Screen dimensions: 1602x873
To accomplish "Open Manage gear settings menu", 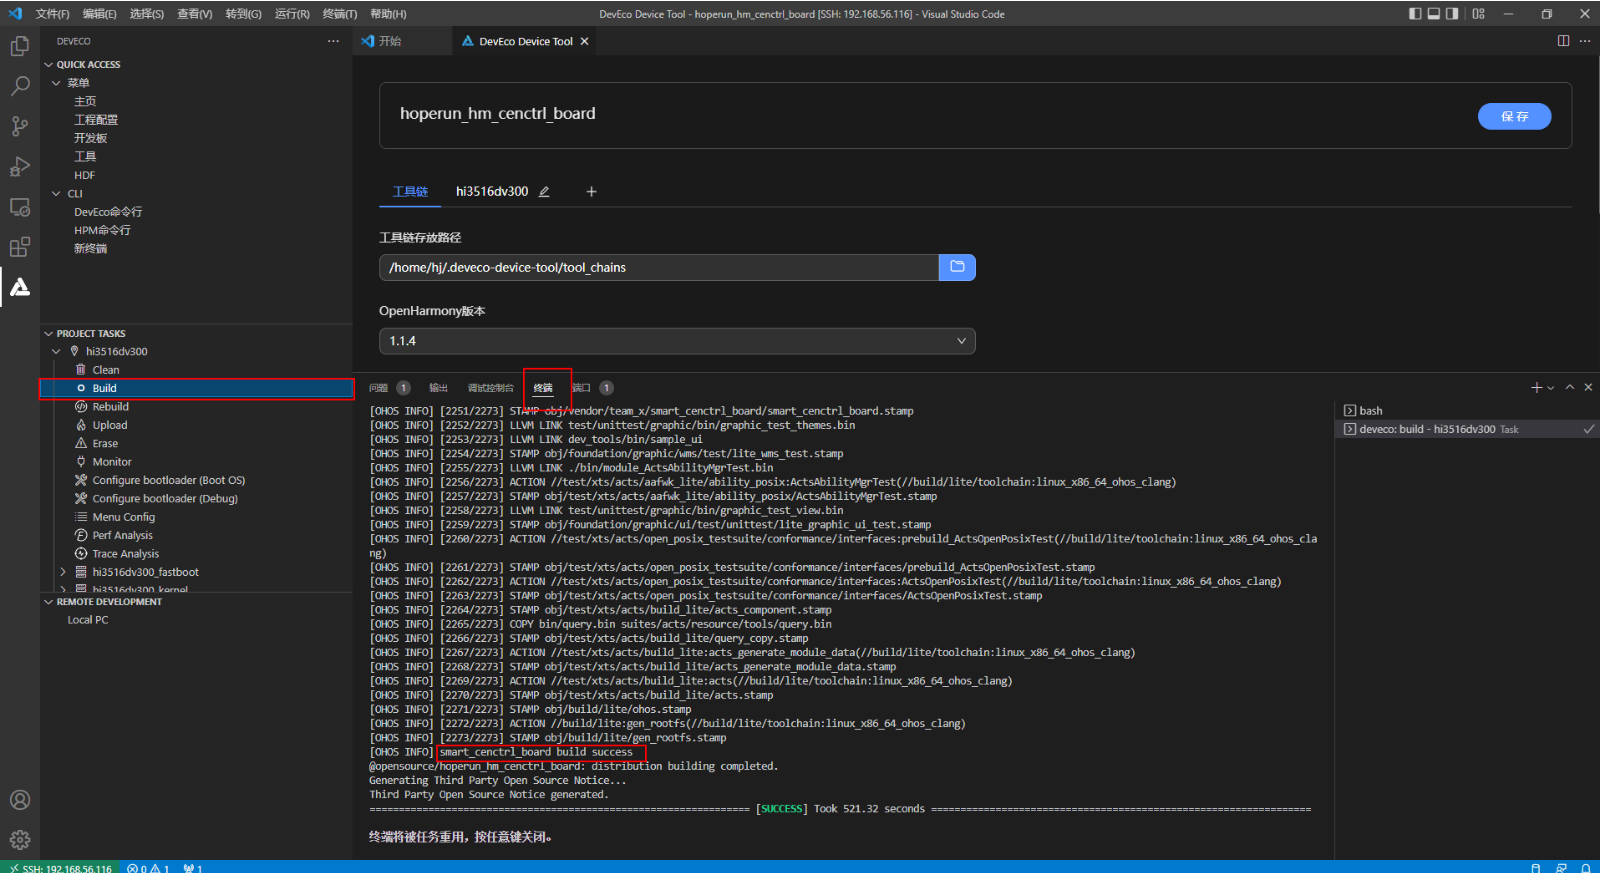I will click(x=20, y=840).
